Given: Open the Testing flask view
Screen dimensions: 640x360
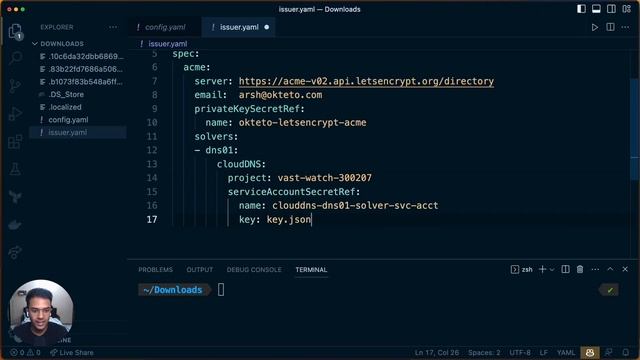Looking at the screenshot, I should (x=15, y=169).
